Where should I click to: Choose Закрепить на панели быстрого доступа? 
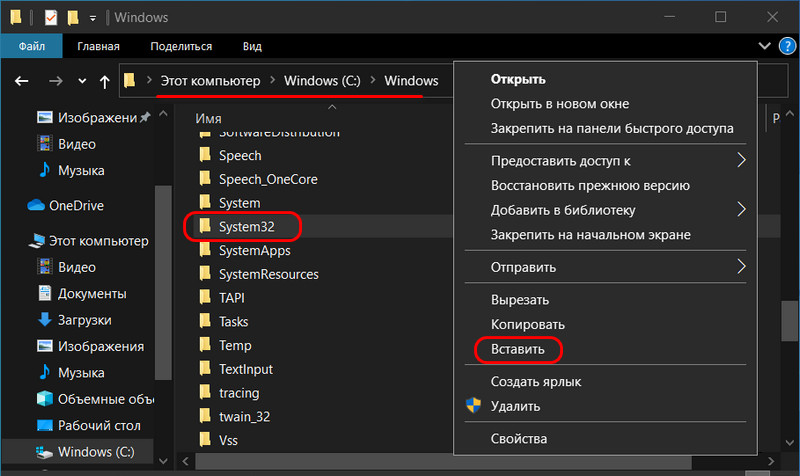[605, 128]
